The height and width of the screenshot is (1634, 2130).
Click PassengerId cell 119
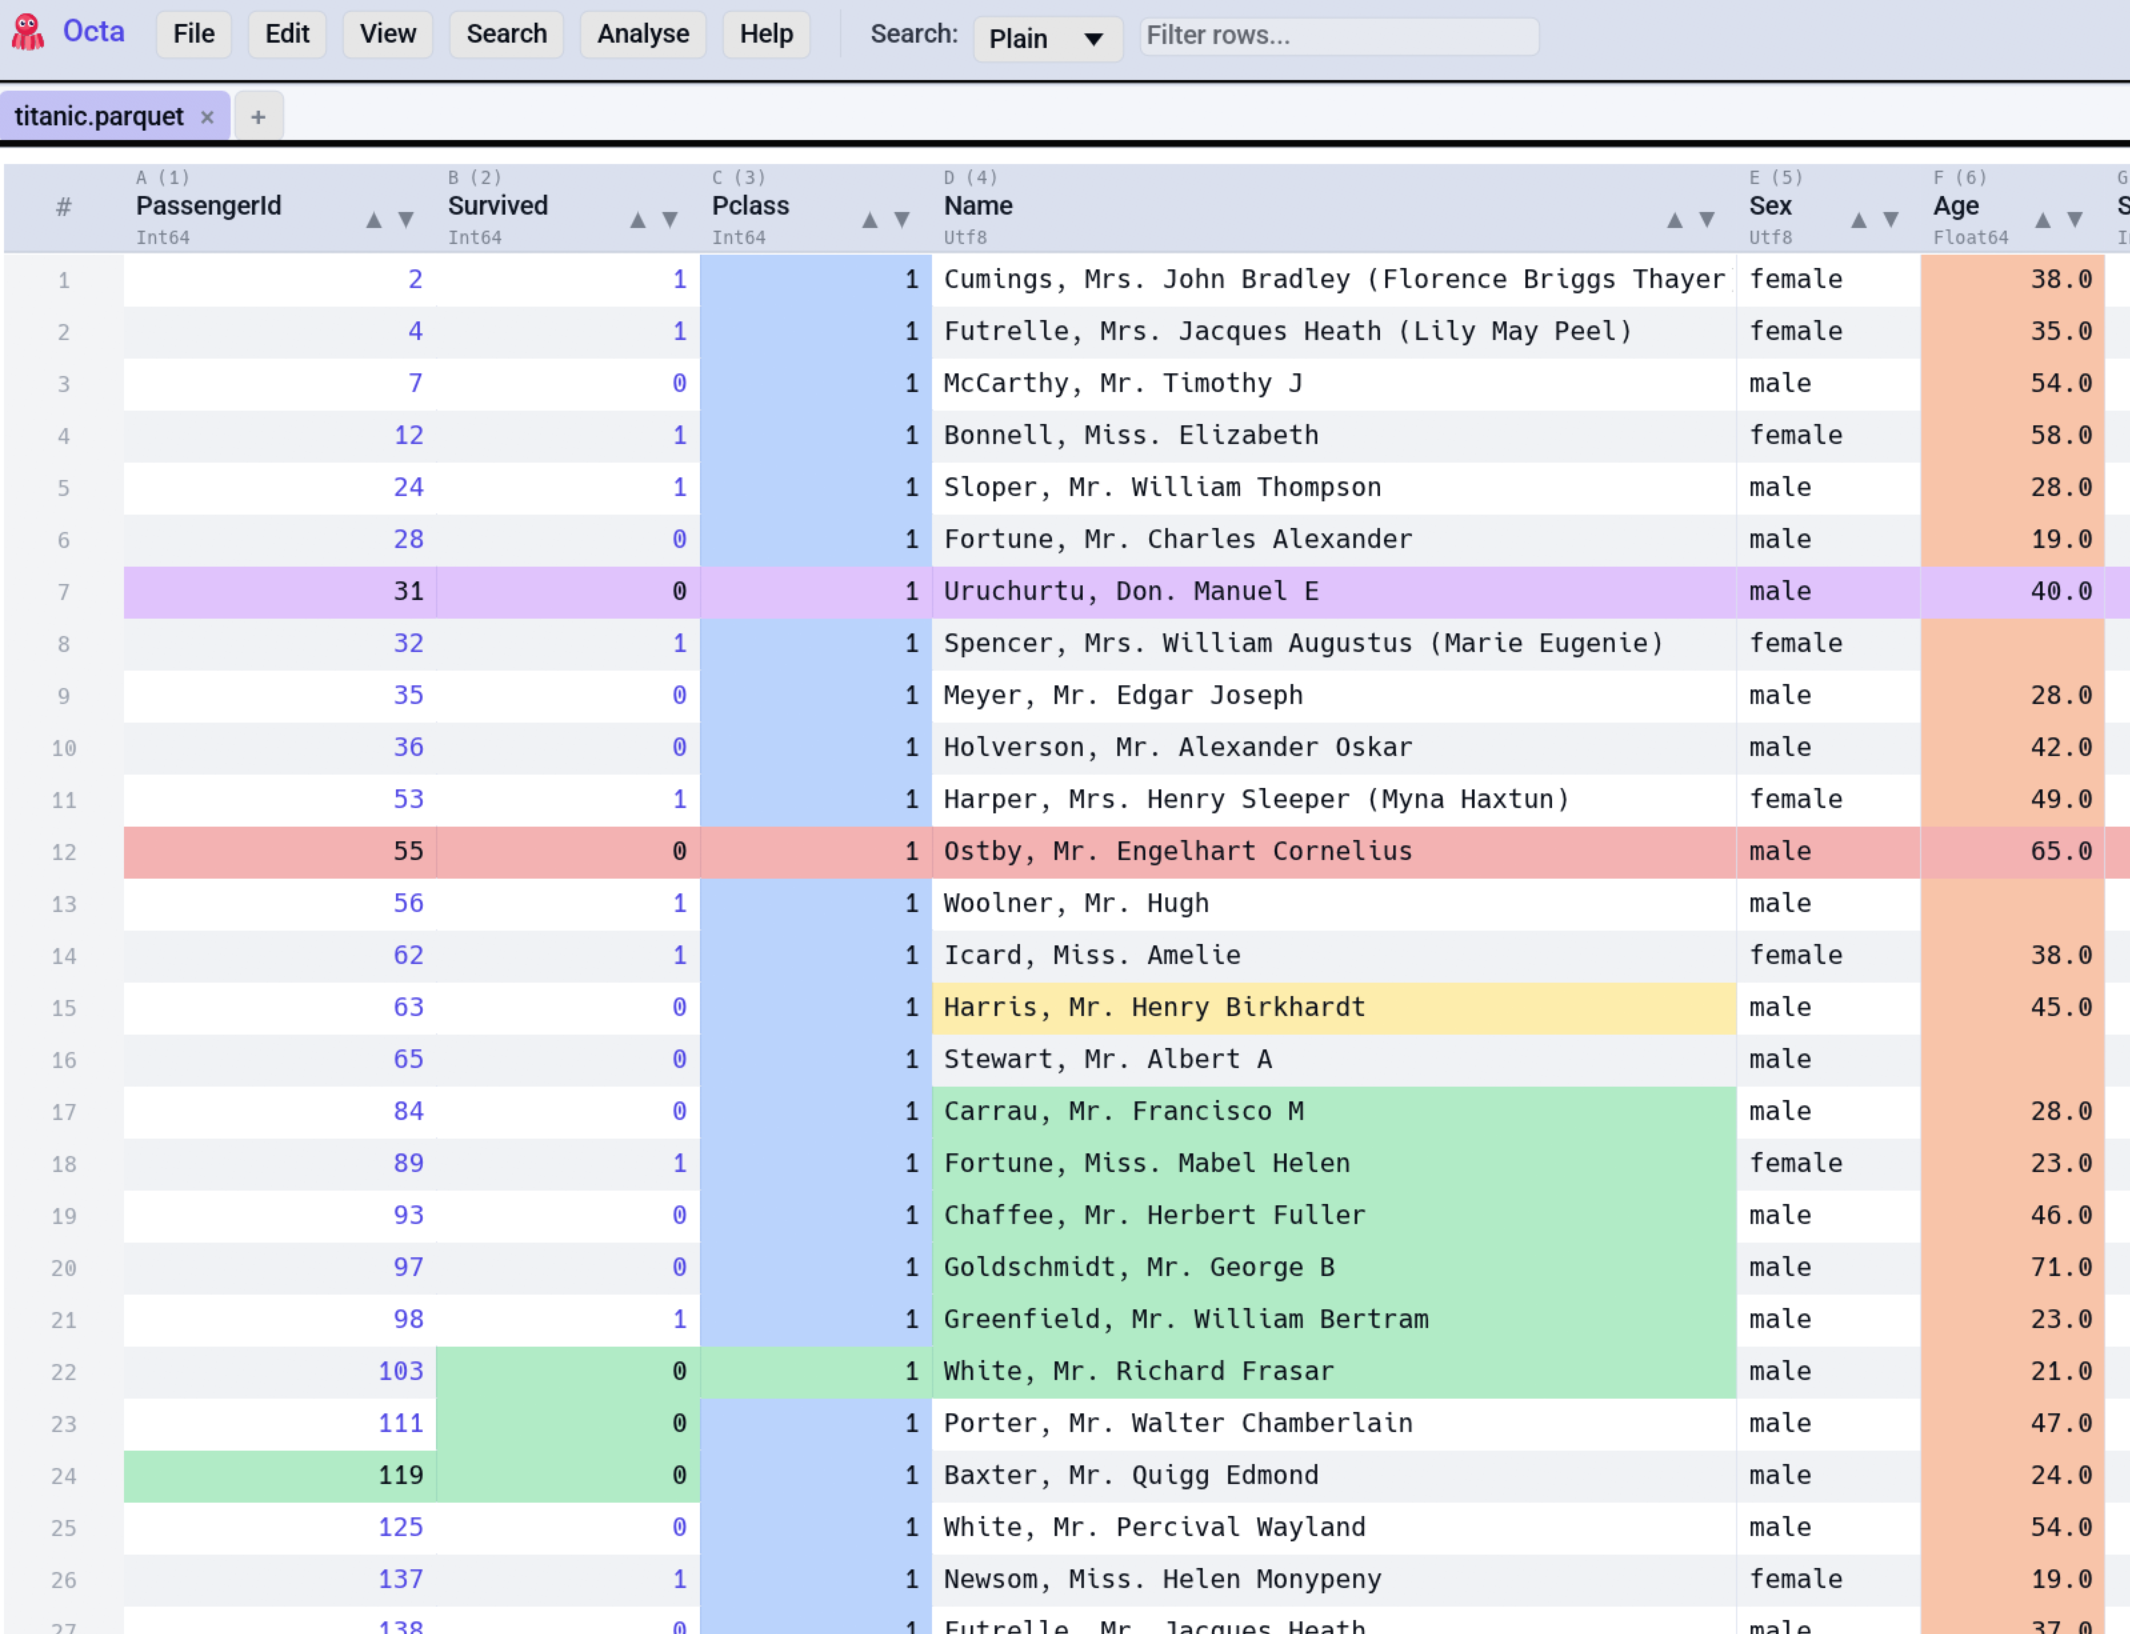pyautogui.click(x=280, y=1476)
